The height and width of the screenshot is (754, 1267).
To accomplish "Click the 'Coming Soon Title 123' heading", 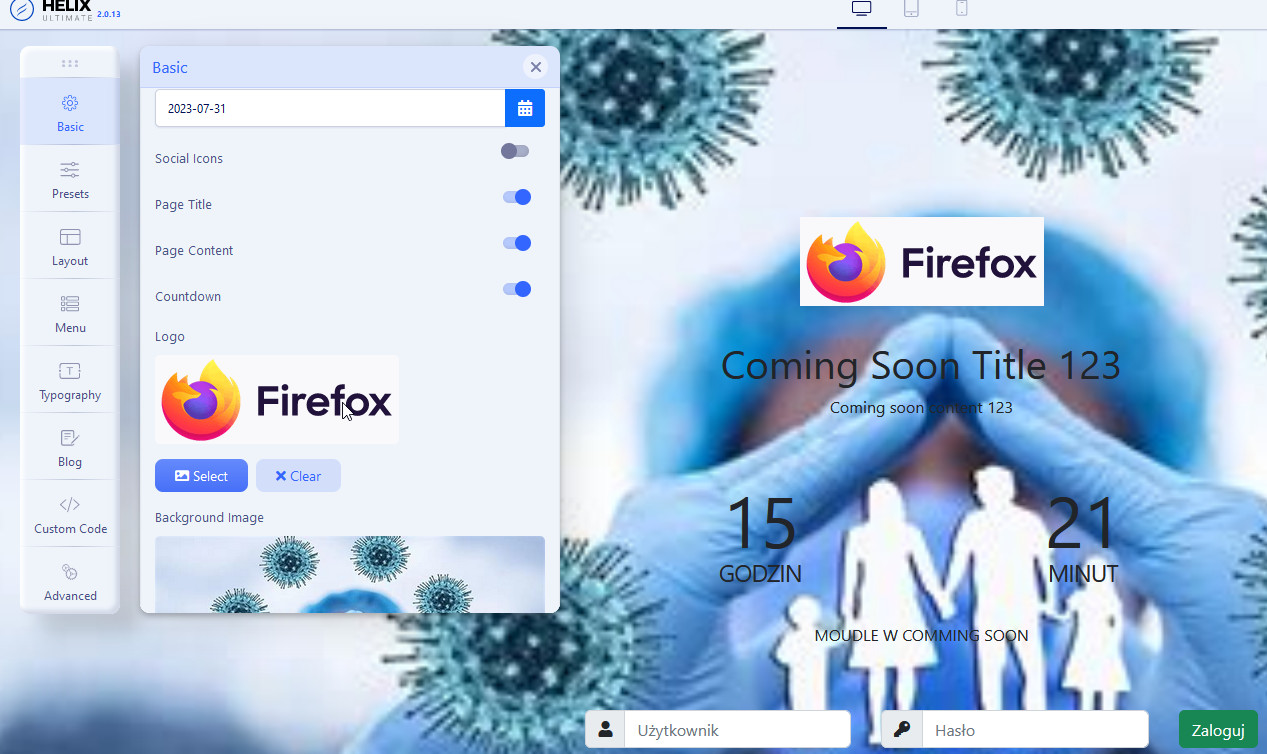I will pos(921,366).
